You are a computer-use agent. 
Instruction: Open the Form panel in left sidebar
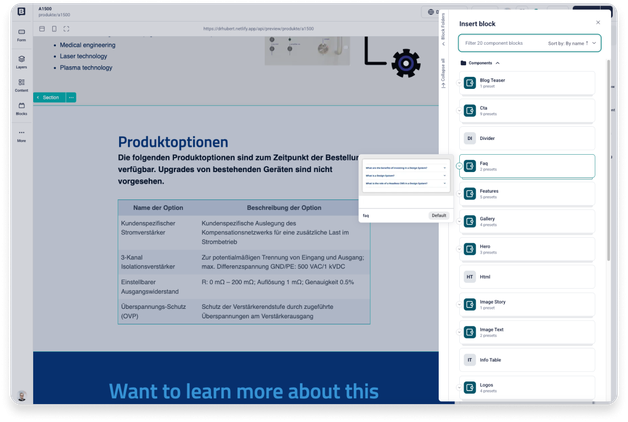coord(21,35)
